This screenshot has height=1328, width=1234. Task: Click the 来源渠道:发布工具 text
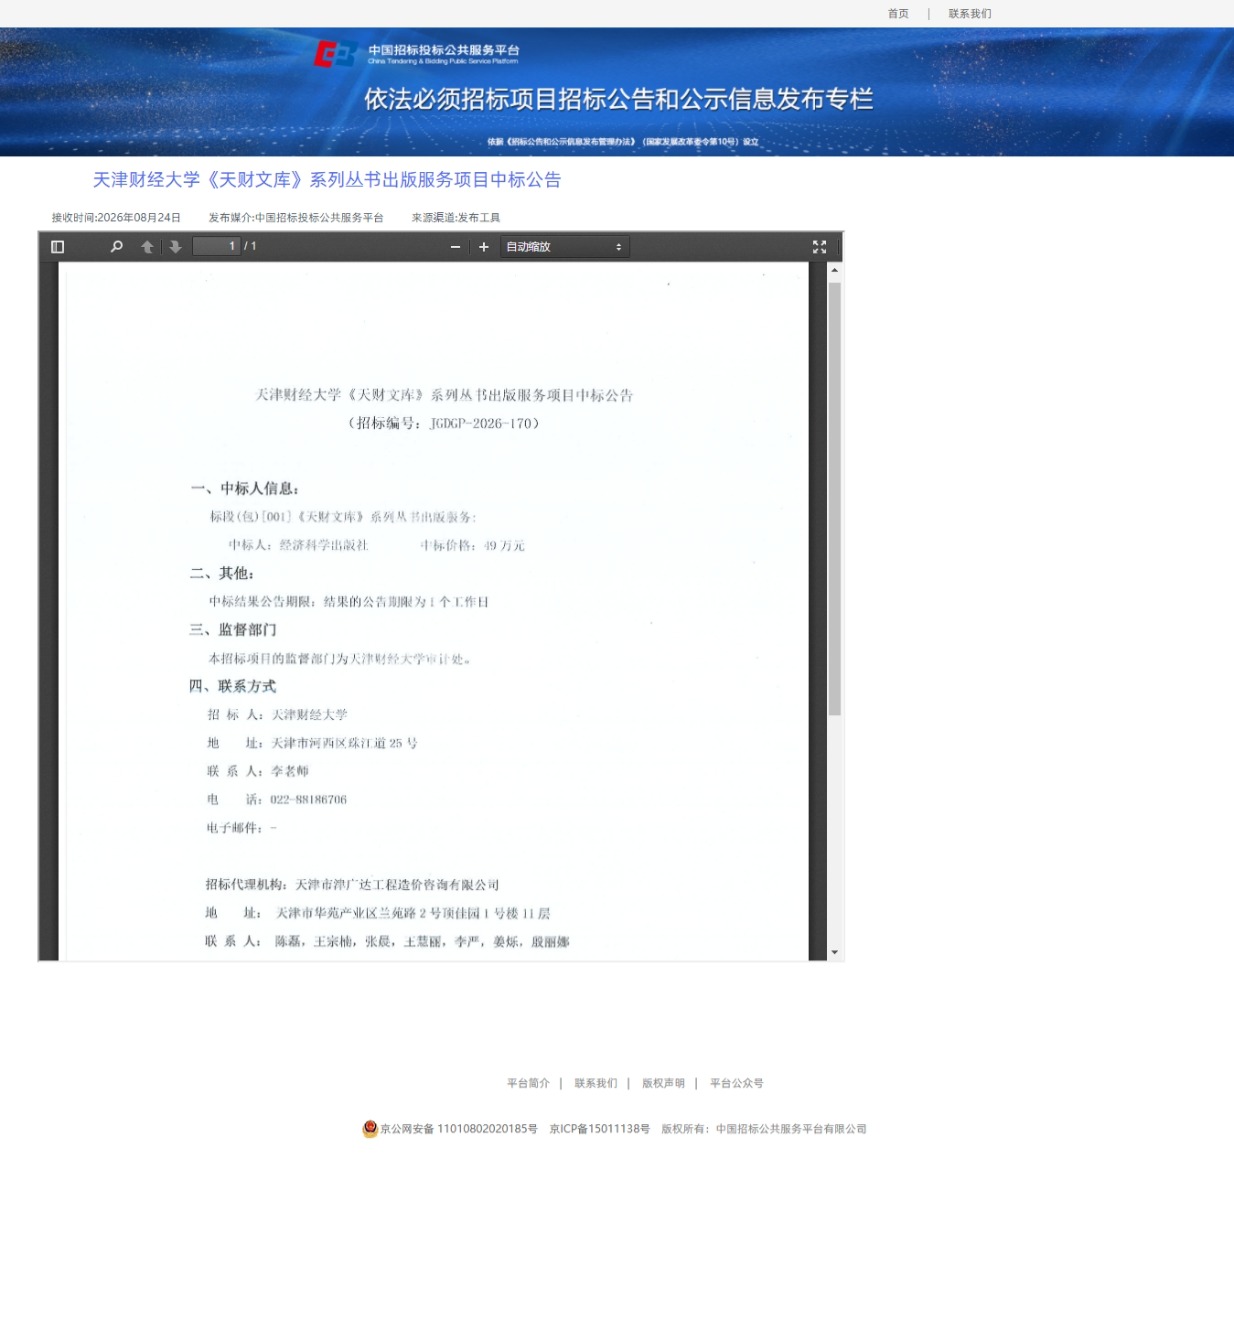pyautogui.click(x=456, y=217)
